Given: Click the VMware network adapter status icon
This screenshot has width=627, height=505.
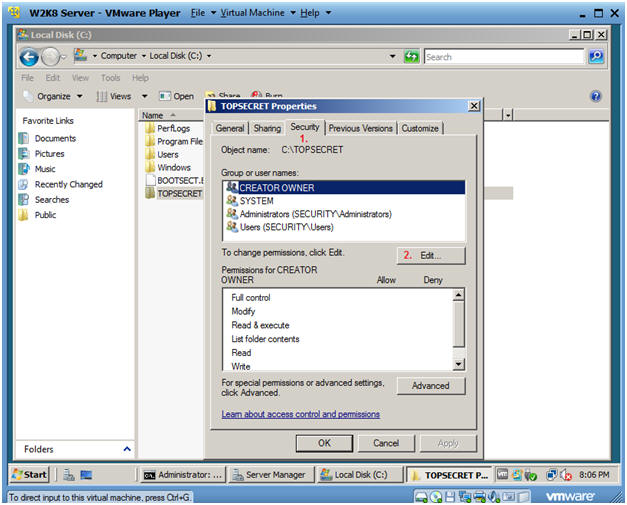Looking at the screenshot, I should click(465, 497).
